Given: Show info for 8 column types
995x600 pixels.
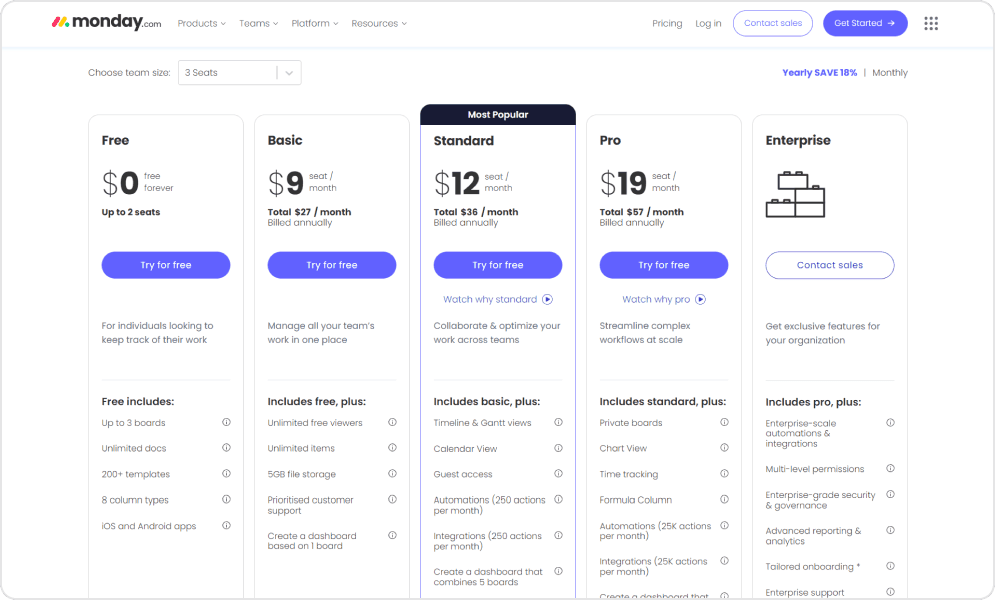Looking at the screenshot, I should pos(226,500).
